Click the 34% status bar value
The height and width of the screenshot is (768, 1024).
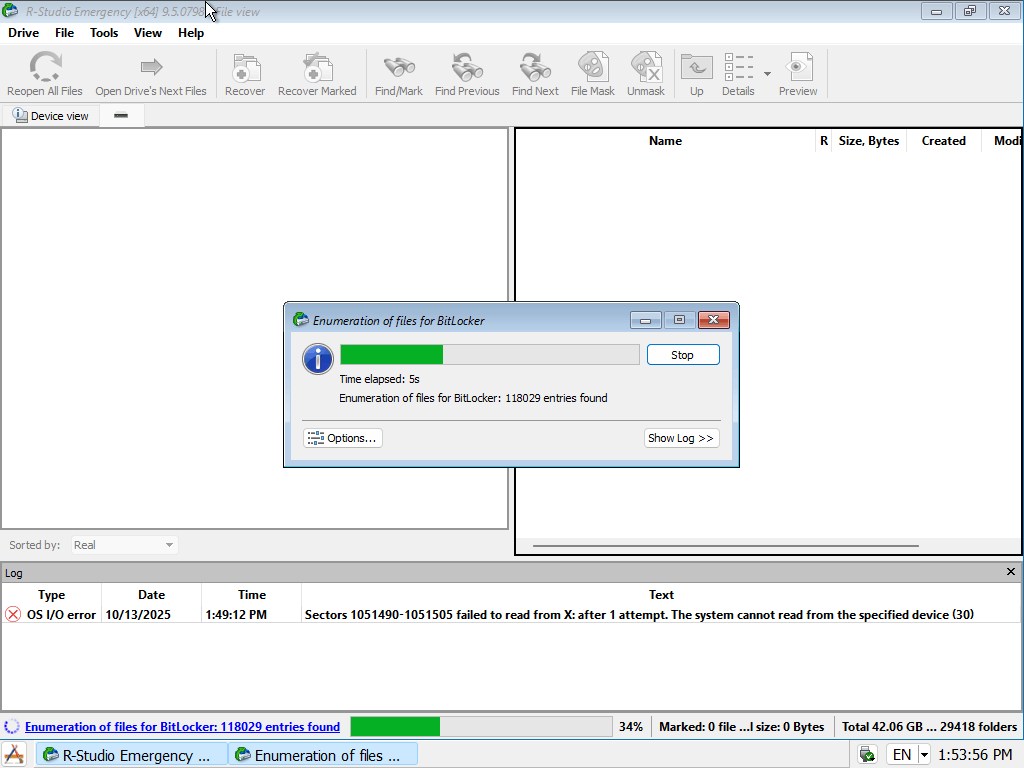point(631,726)
